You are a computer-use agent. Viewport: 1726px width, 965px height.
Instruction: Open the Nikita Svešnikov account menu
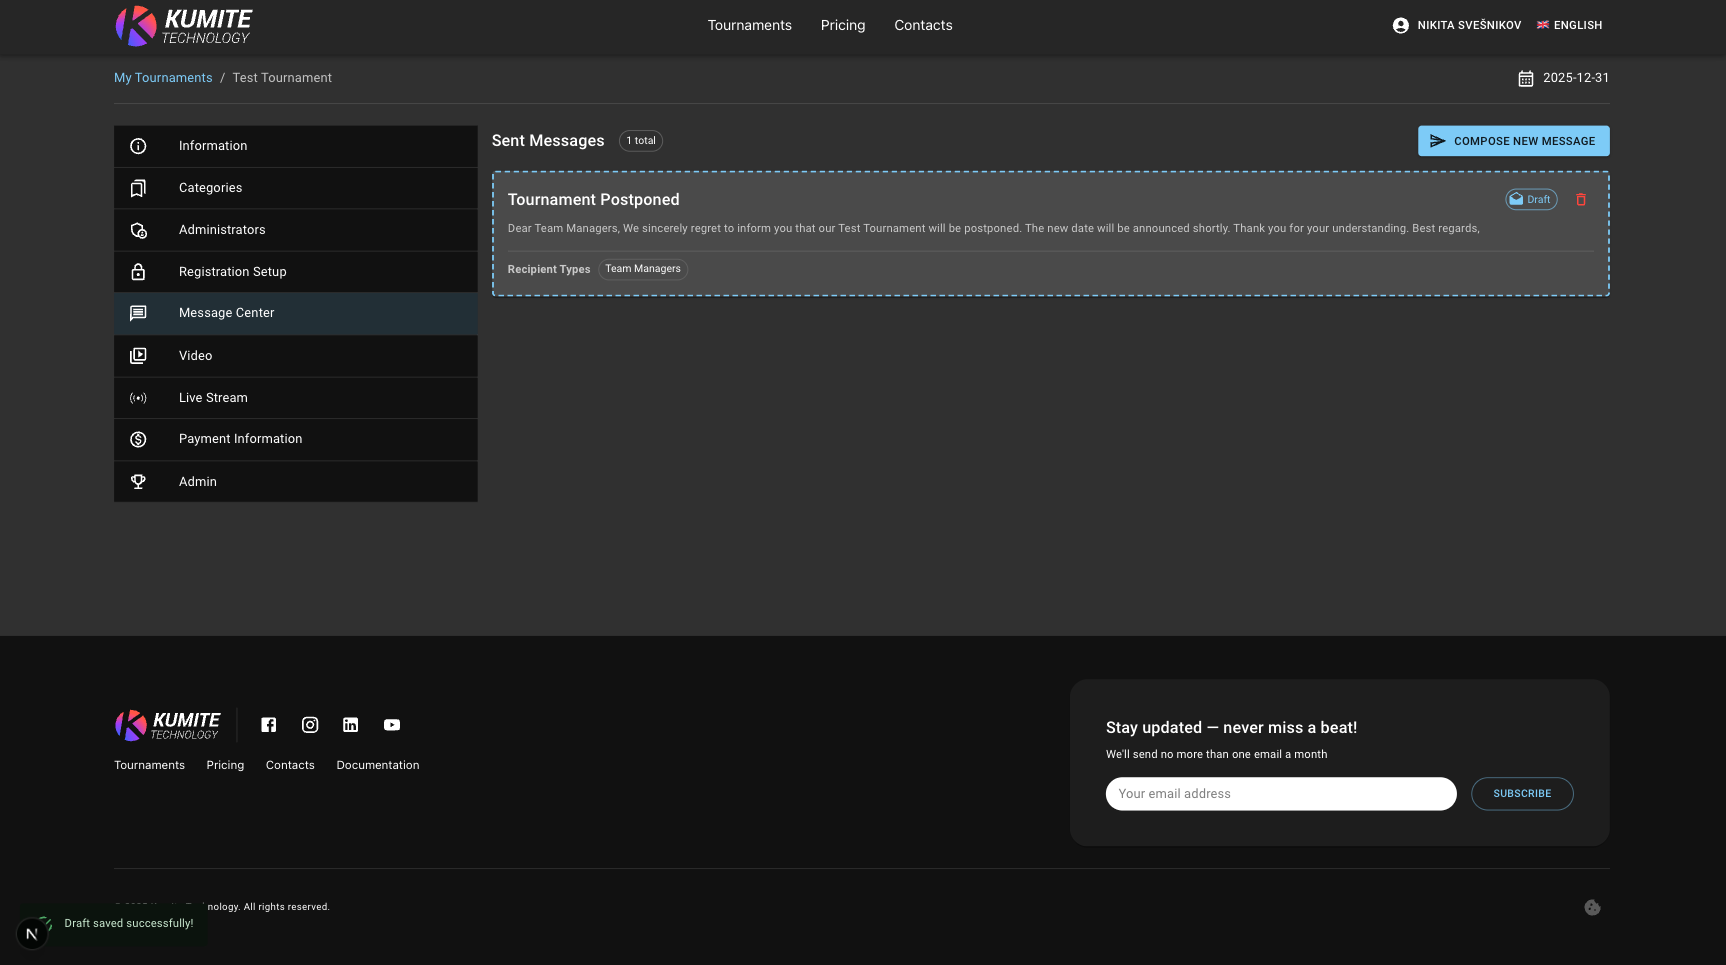click(x=1456, y=26)
